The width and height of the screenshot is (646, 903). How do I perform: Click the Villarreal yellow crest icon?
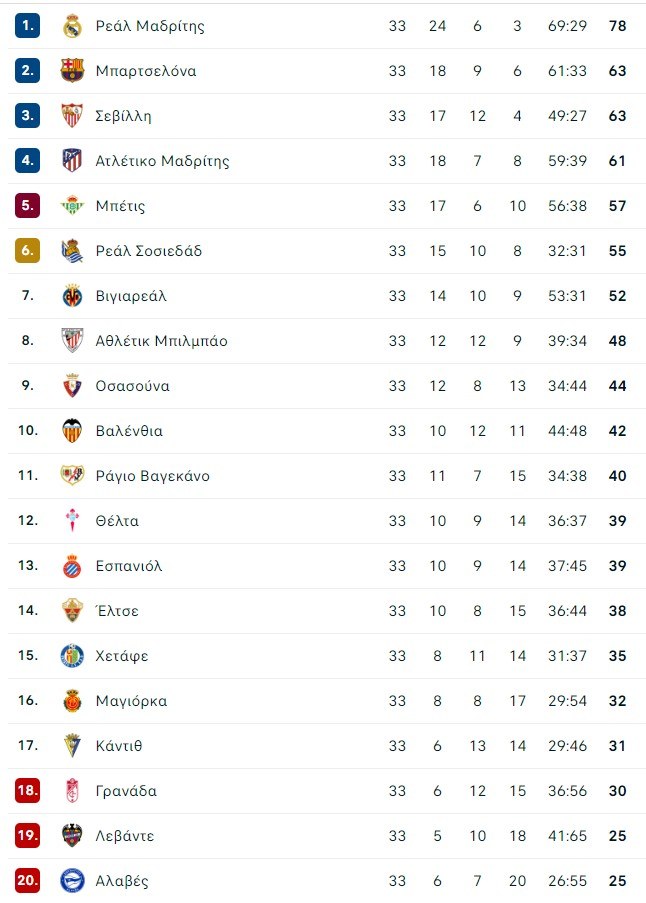point(72,296)
